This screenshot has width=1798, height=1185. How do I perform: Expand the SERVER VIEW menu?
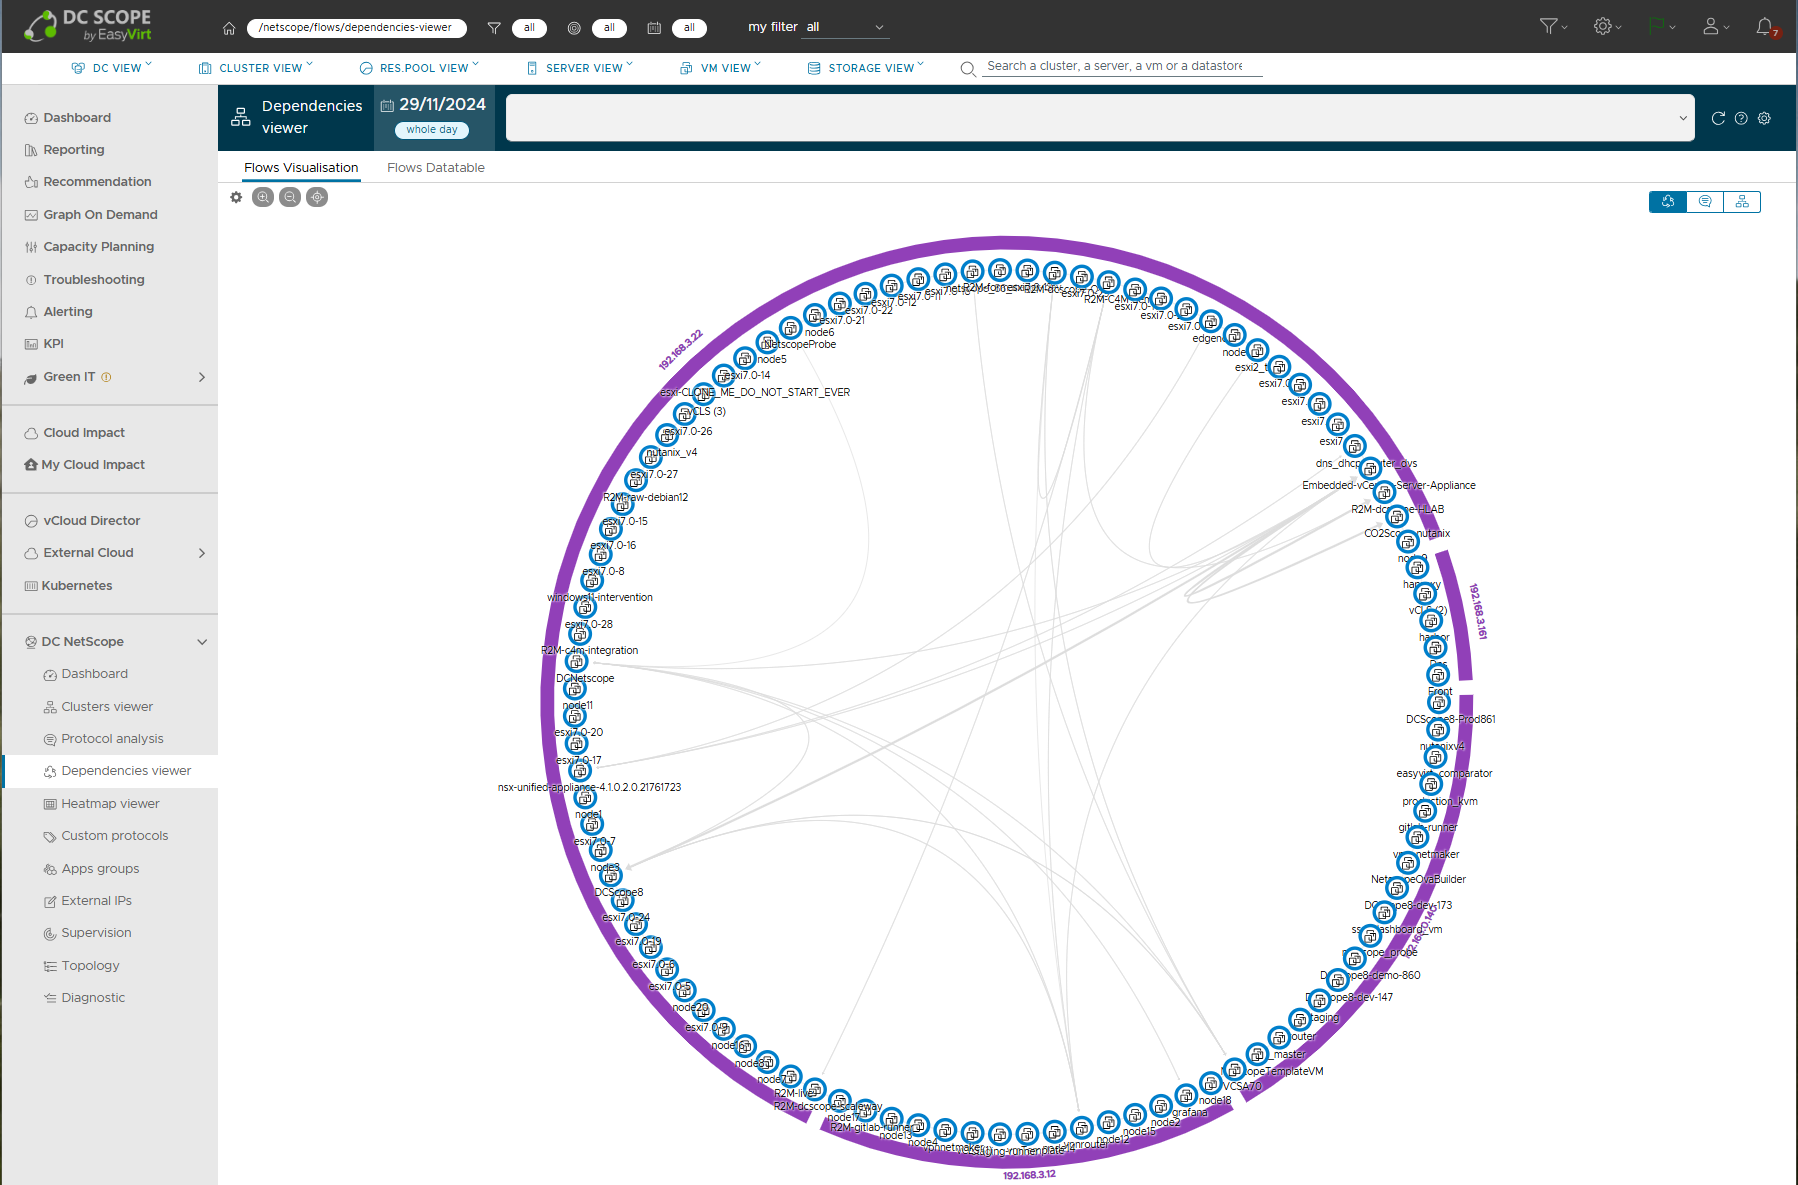click(x=580, y=68)
